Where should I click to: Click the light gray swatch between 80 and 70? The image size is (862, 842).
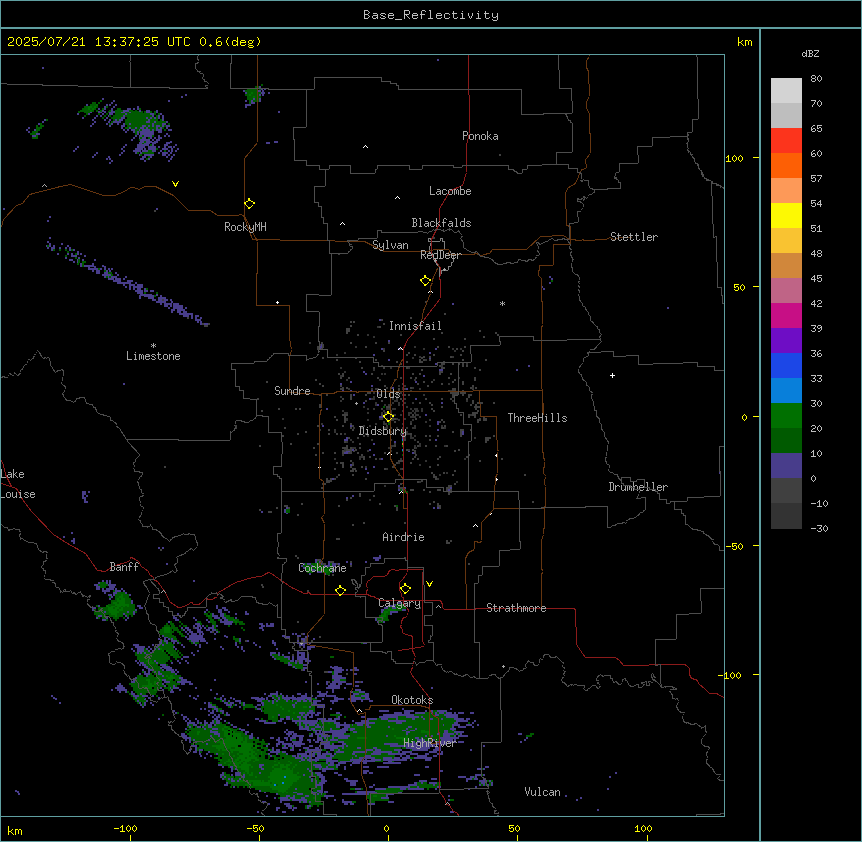(x=786, y=91)
